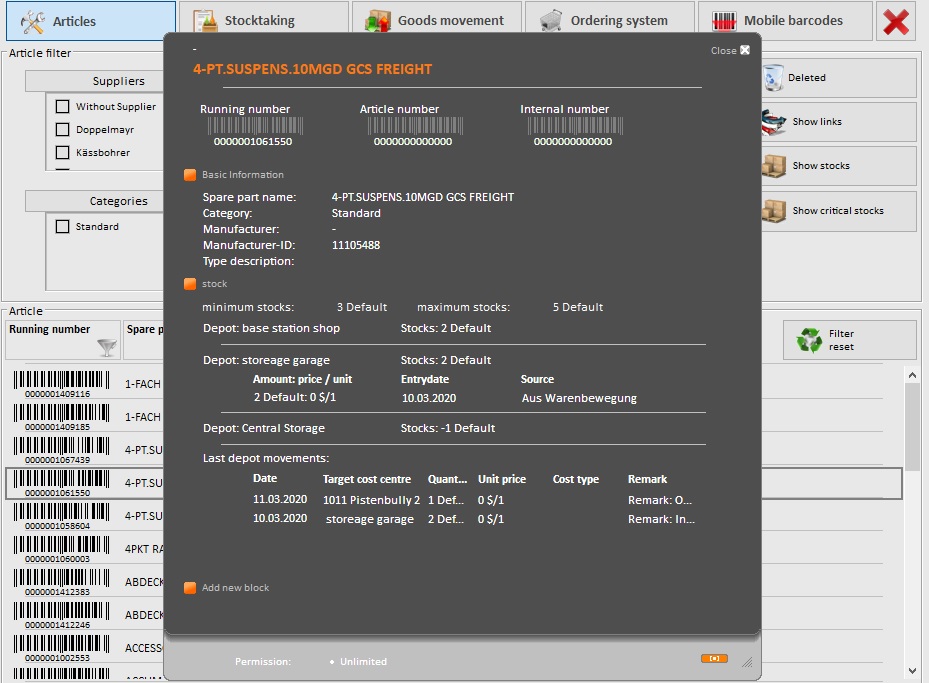Click the Show links icon
Image resolution: width=929 pixels, height=683 pixels.
click(x=774, y=122)
